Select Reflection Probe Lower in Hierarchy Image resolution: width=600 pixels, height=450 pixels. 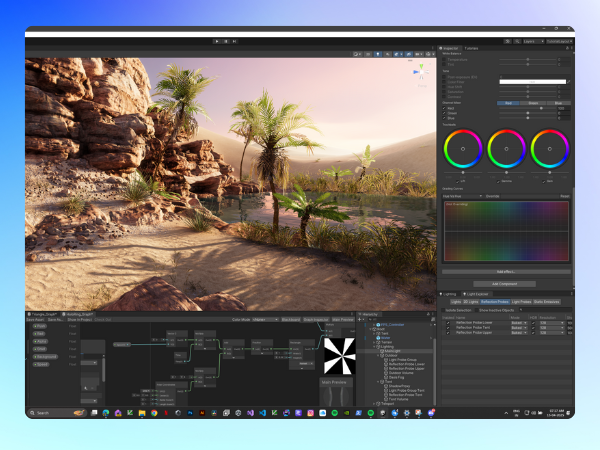[406, 364]
